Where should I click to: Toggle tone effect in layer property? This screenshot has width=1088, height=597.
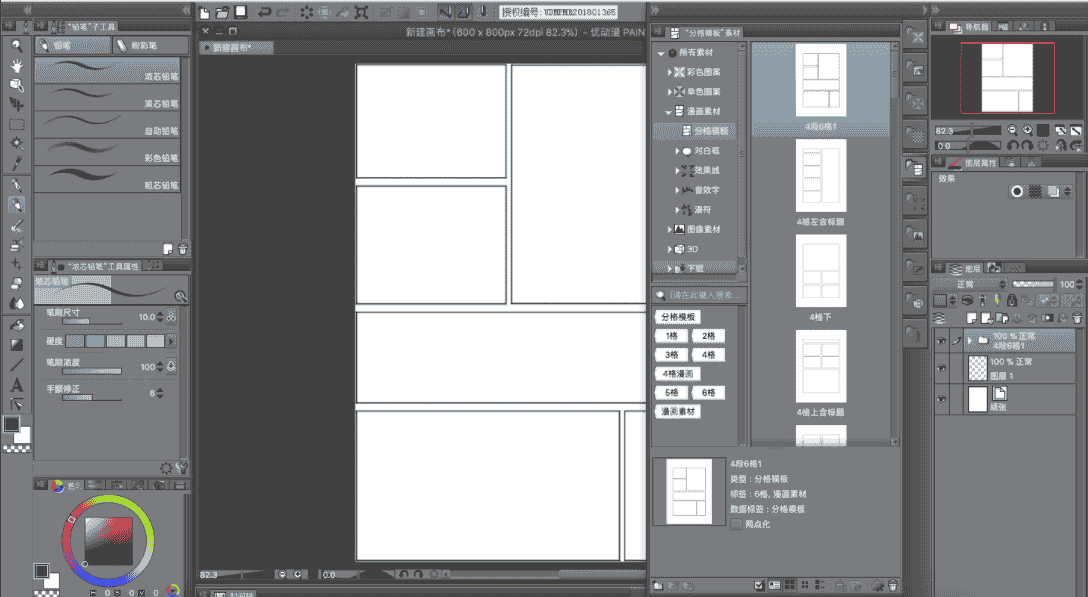coord(1035,192)
